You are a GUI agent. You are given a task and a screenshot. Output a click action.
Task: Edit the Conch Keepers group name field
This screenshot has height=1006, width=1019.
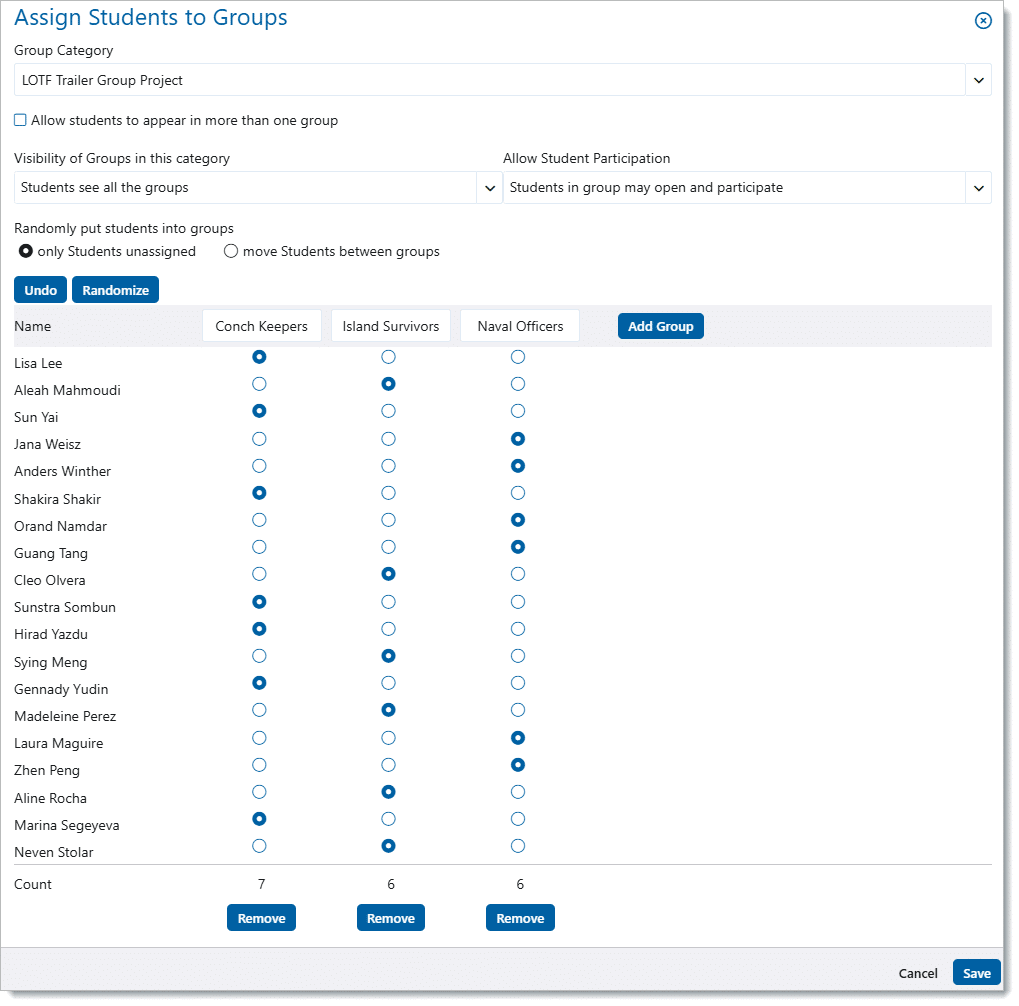pyautogui.click(x=262, y=327)
